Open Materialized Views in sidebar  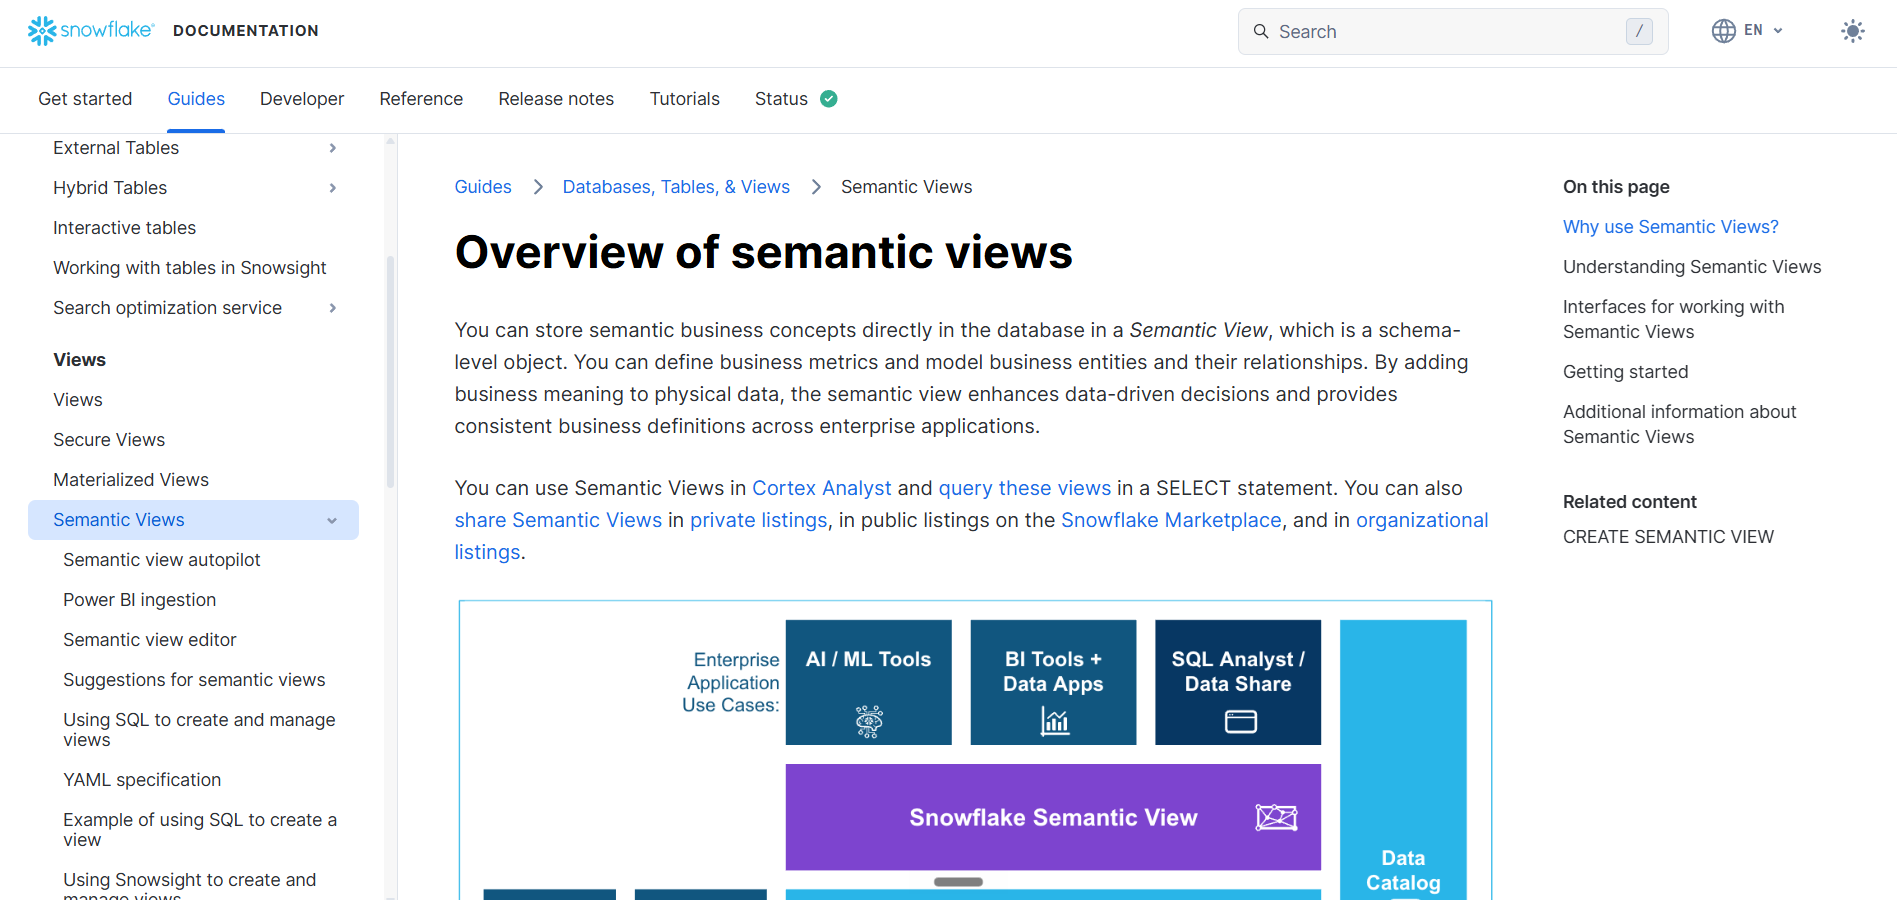click(131, 480)
